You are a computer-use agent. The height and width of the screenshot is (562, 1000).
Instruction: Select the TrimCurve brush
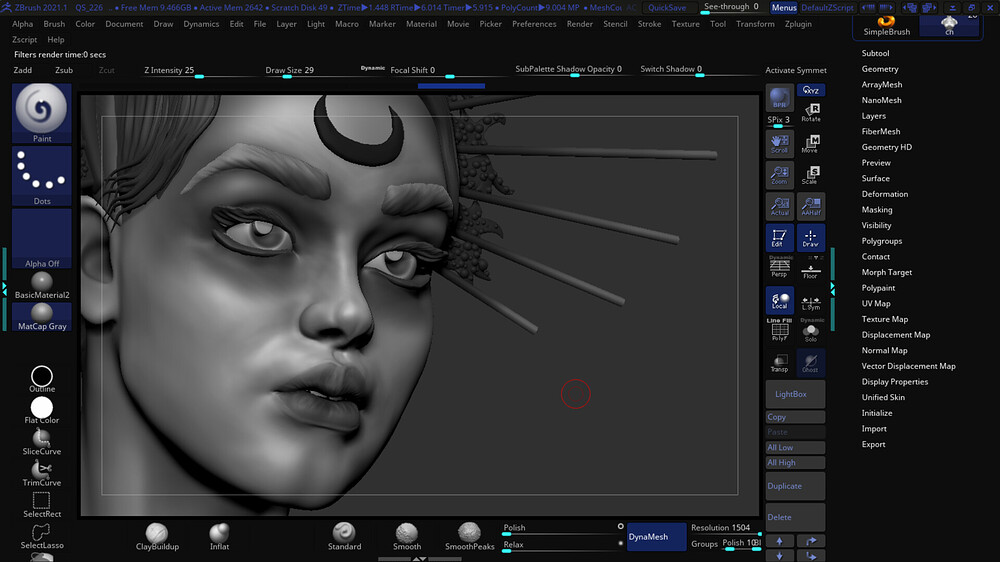42,471
